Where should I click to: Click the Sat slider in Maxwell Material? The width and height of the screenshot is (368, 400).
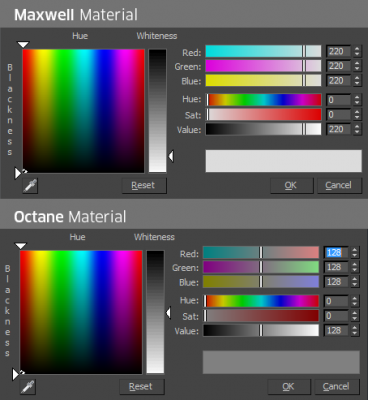click(263, 115)
